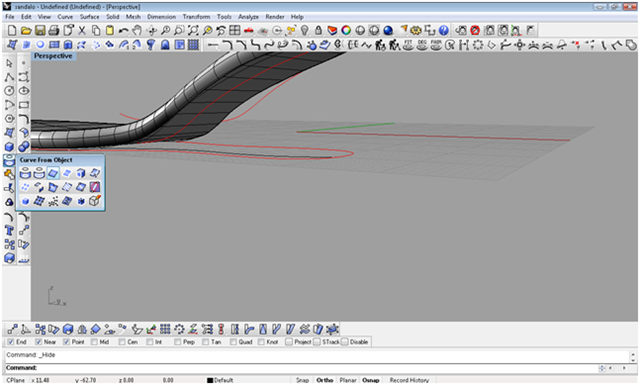Click the Pan hand tool icon

(x=137, y=30)
